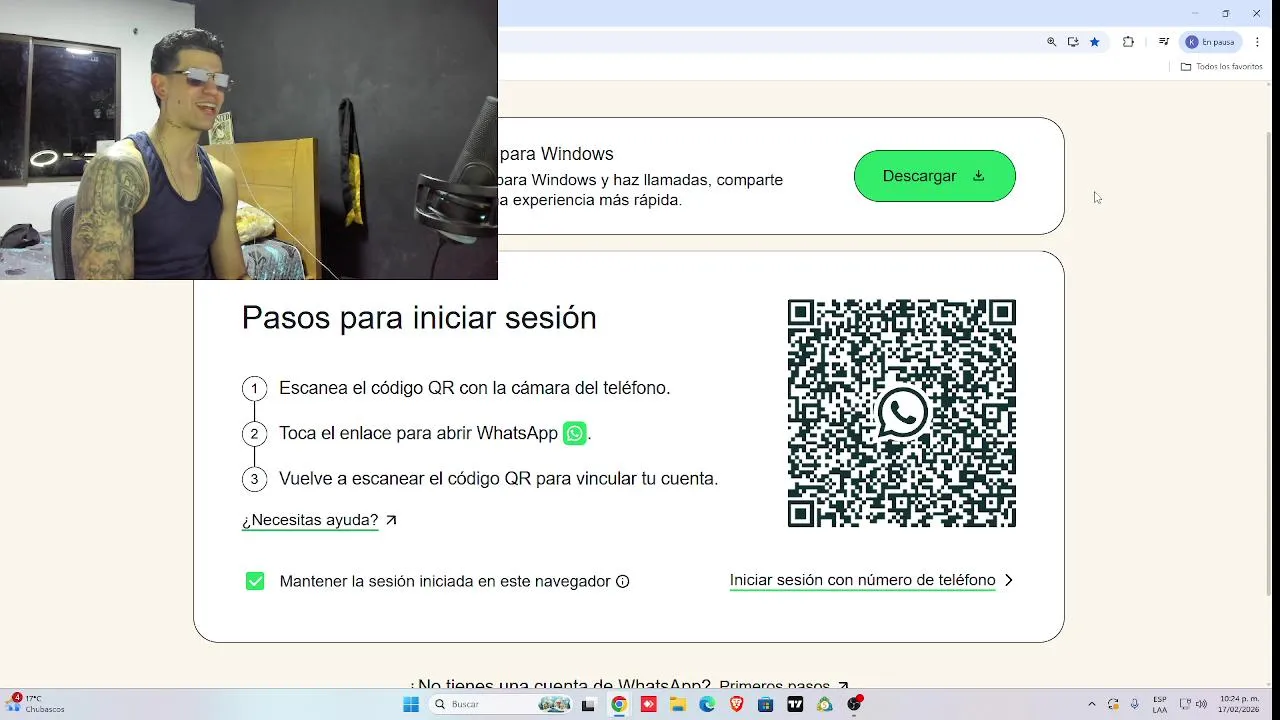This screenshot has height=720, width=1280.
Task: Open the volume speaker tray icon
Action: [x=1201, y=704]
